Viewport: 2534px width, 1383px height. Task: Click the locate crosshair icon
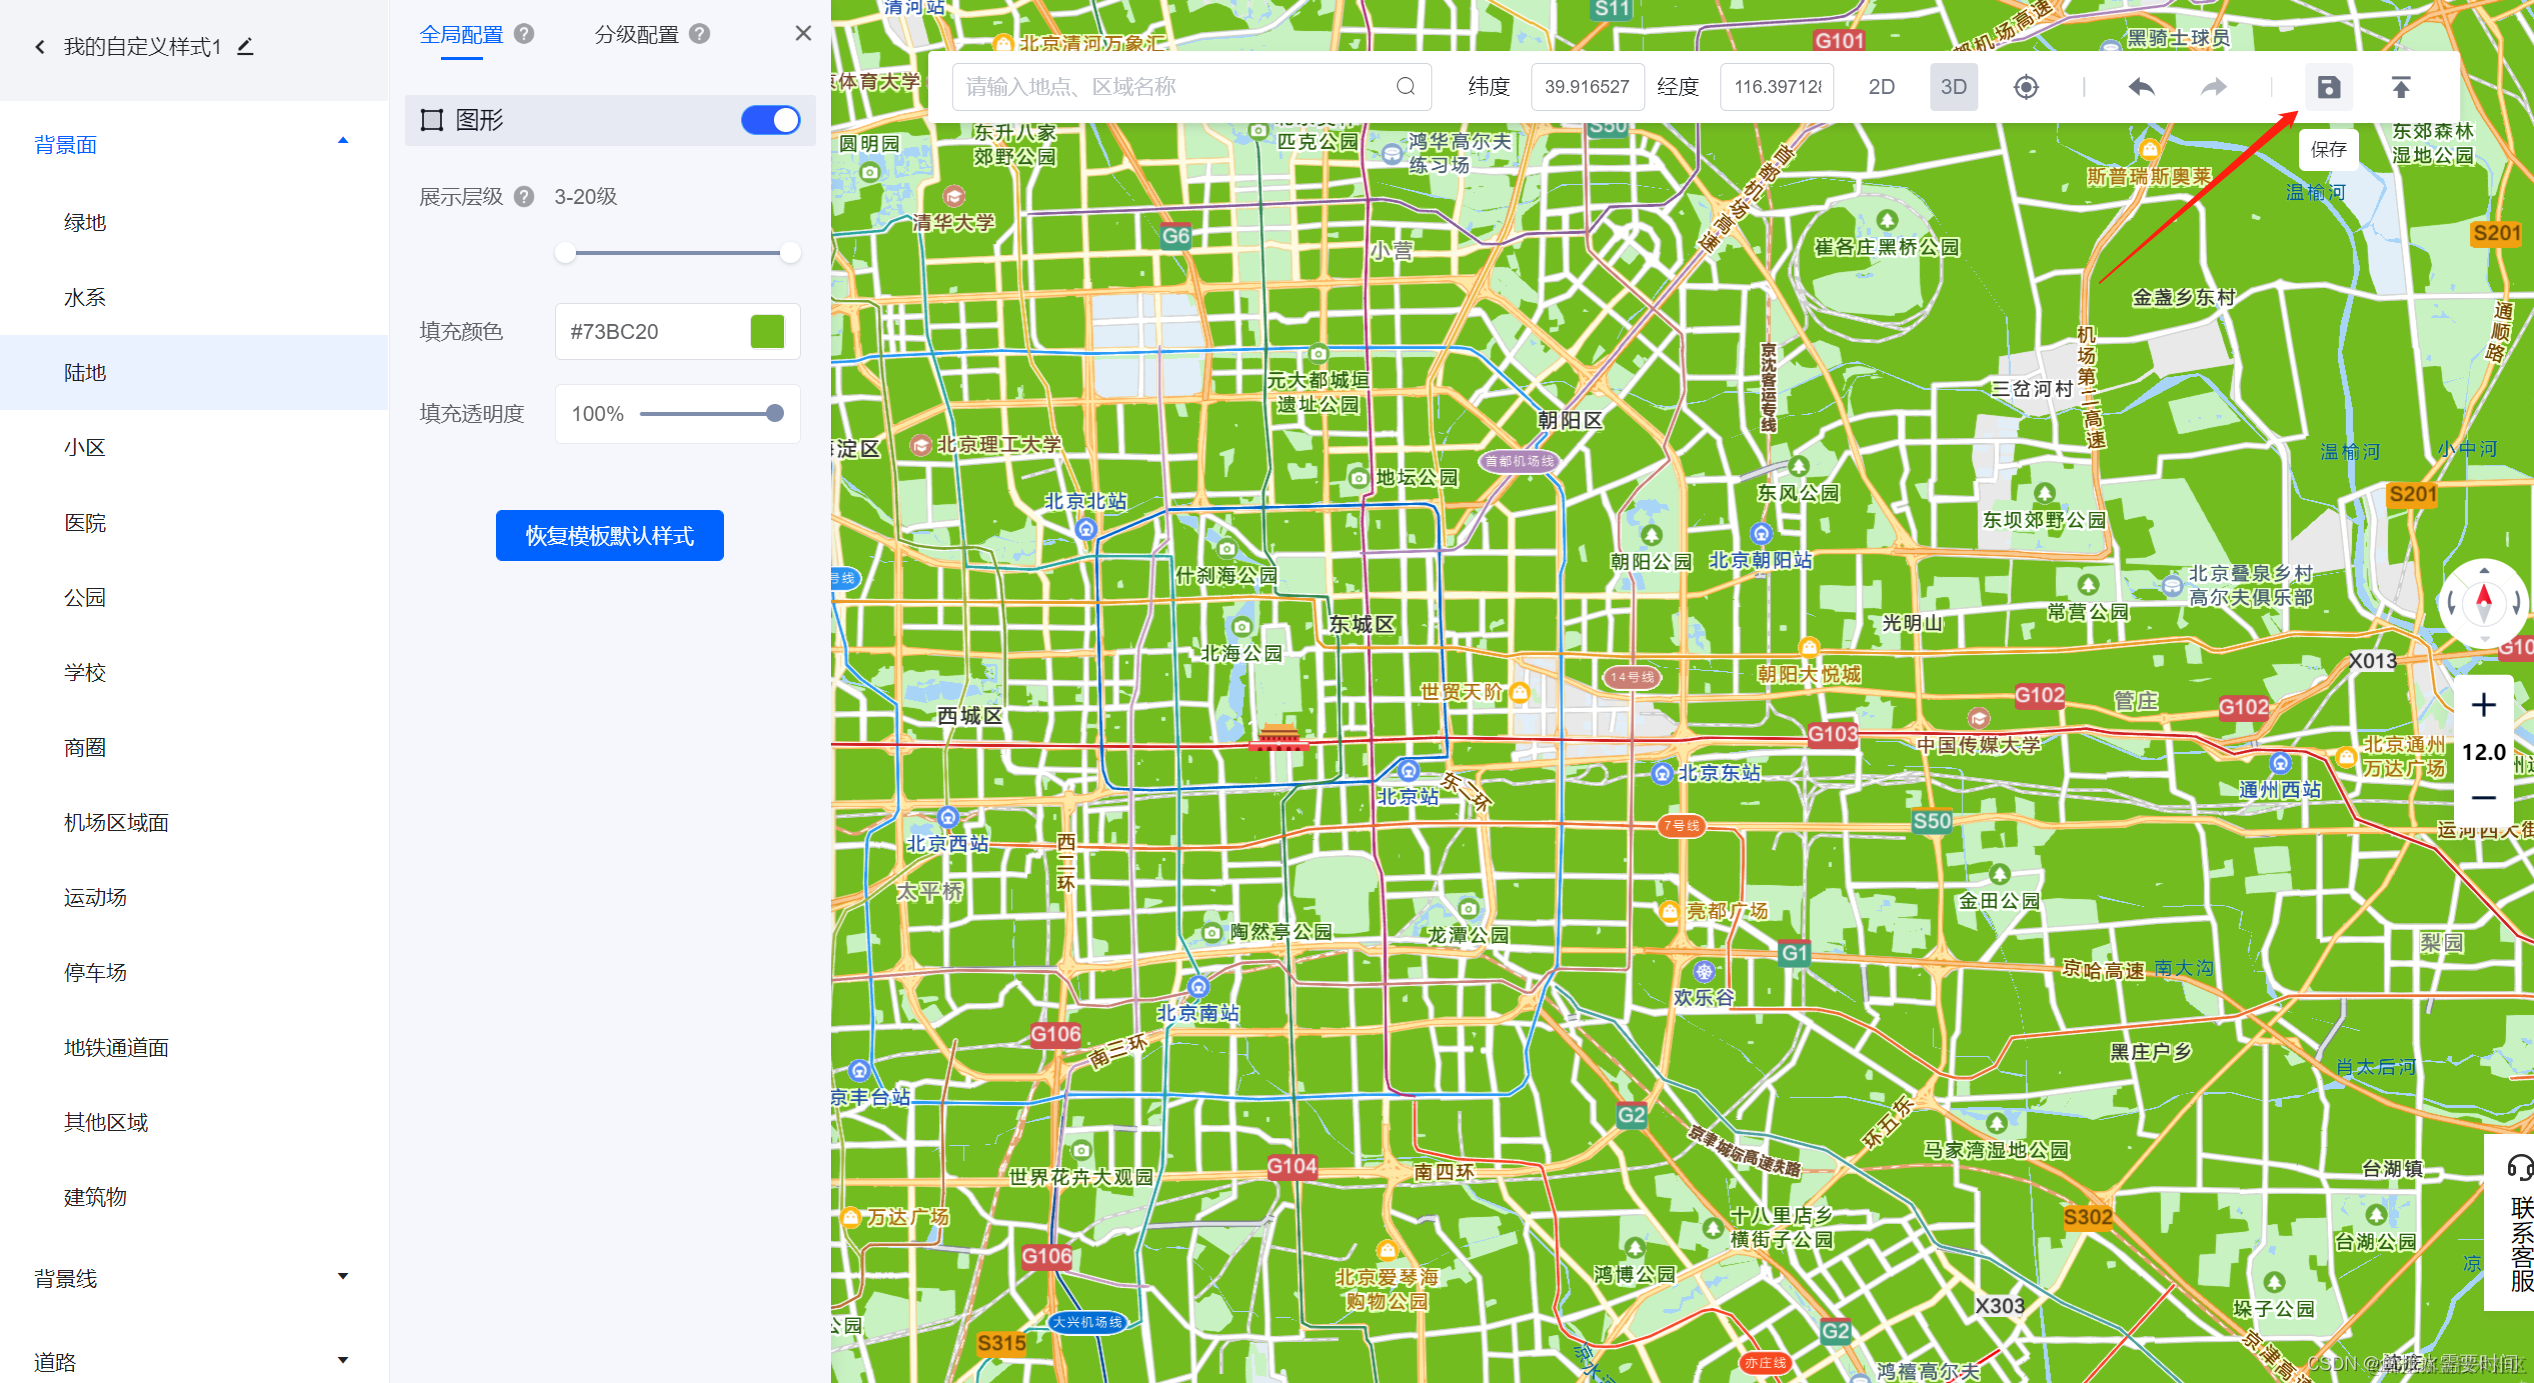[x=2025, y=87]
